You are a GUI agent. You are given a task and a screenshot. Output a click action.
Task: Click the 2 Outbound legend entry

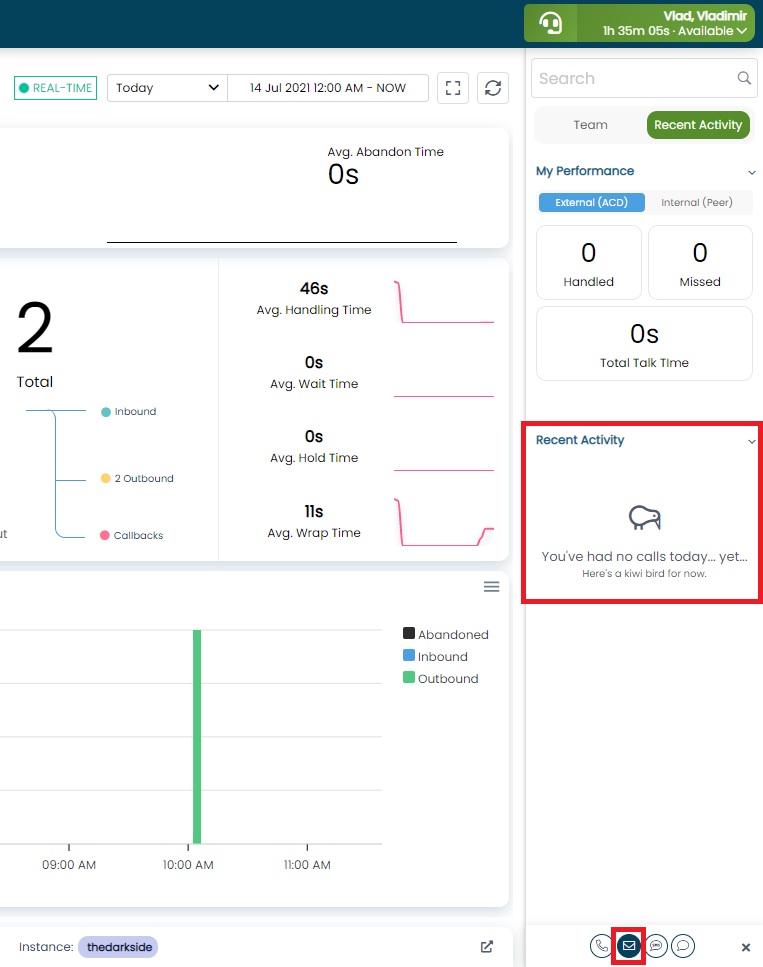tap(137, 478)
